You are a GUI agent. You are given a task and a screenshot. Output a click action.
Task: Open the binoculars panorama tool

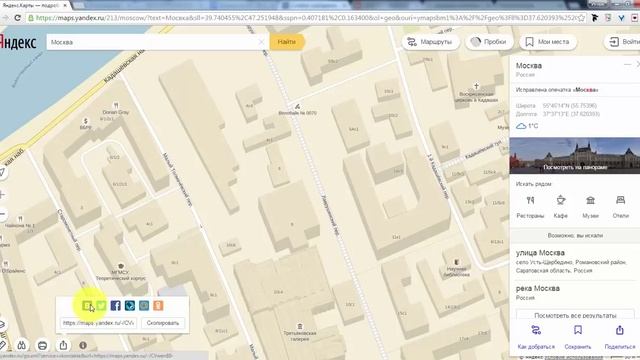click(x=22, y=345)
